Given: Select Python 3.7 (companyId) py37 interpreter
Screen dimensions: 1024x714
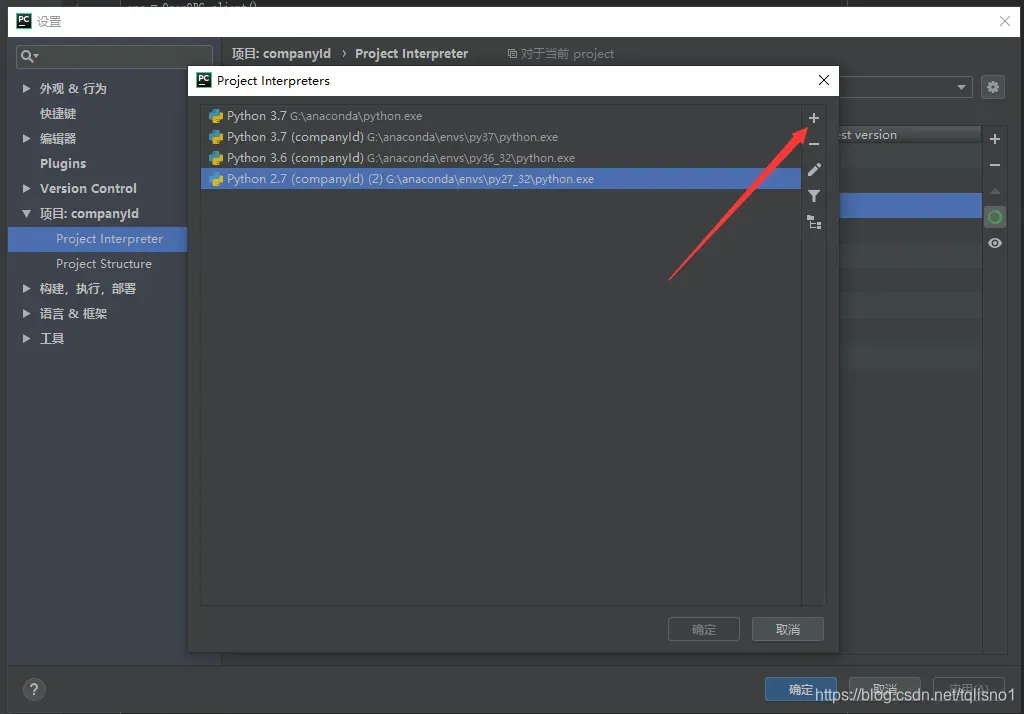Looking at the screenshot, I should pos(501,137).
